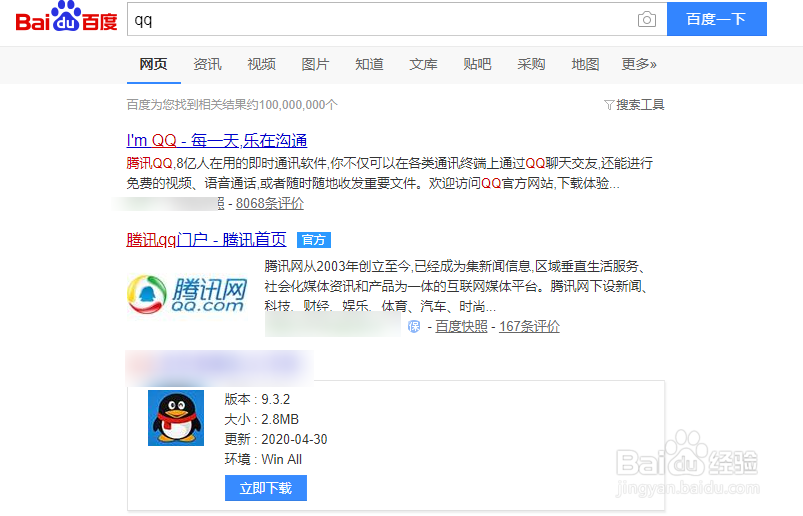Open the 文库 tab
Image resolution: width=803 pixels, height=516 pixels.
tap(424, 64)
